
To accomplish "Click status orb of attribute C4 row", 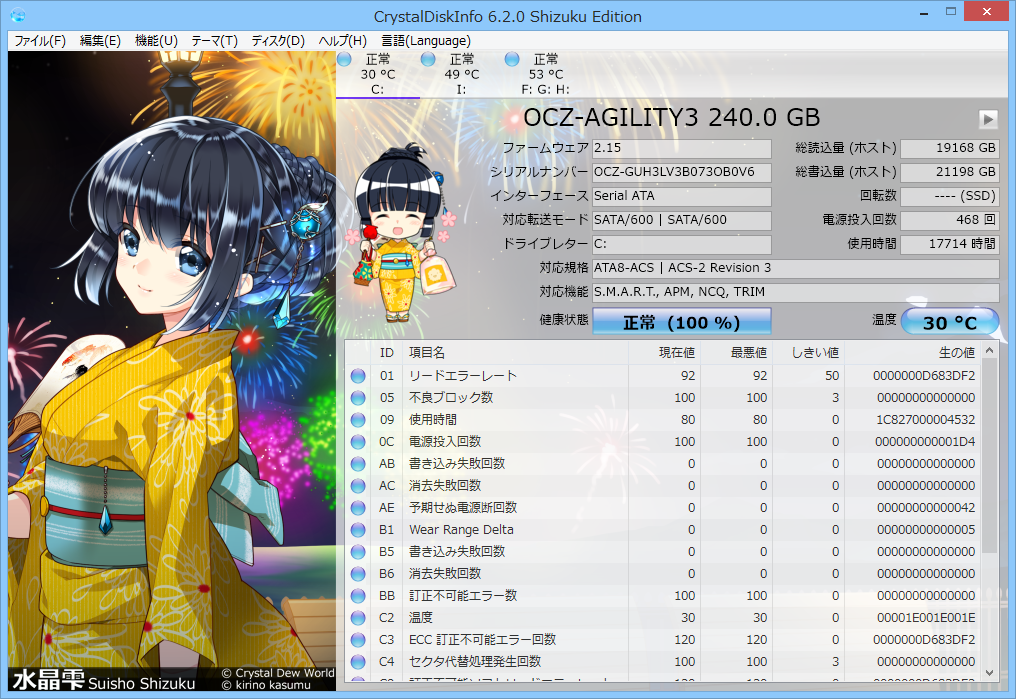I will pyautogui.click(x=358, y=662).
